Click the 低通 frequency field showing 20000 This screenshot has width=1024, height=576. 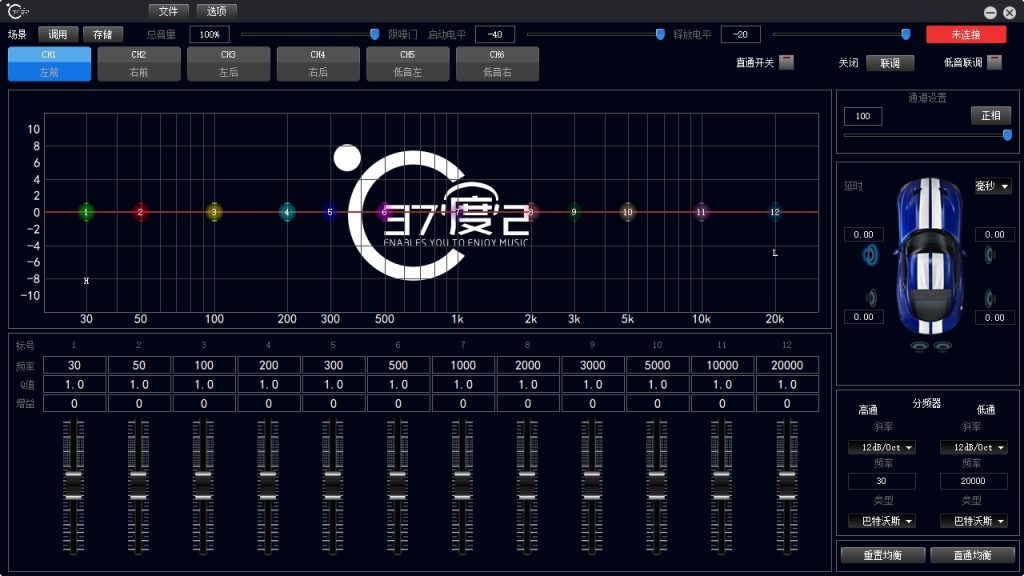tap(973, 481)
